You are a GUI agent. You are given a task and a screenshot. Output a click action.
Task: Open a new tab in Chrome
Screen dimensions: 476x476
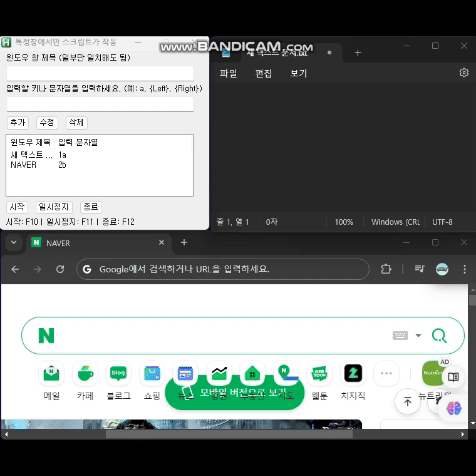[x=184, y=242]
